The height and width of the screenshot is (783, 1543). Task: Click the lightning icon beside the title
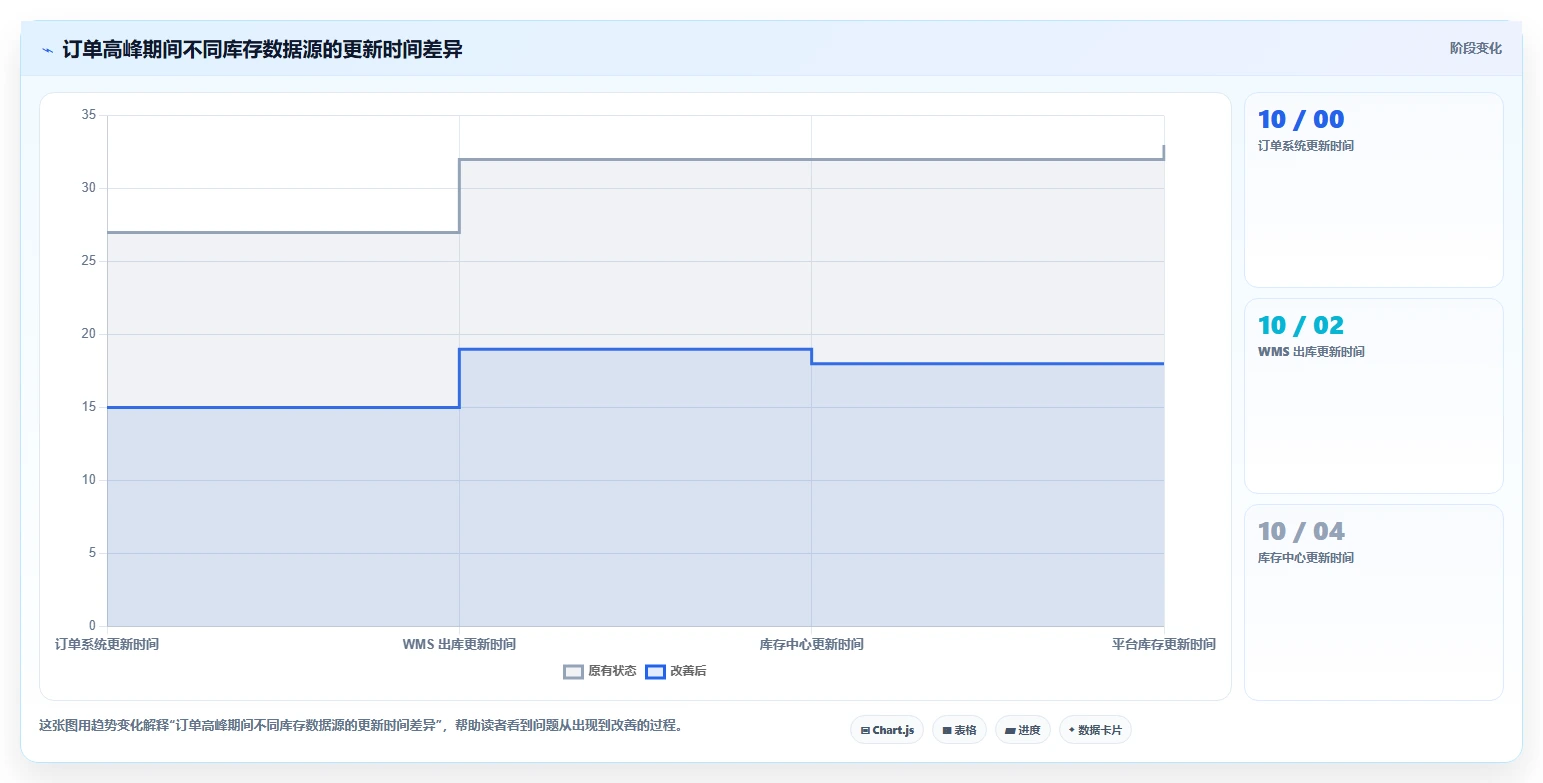(x=47, y=49)
